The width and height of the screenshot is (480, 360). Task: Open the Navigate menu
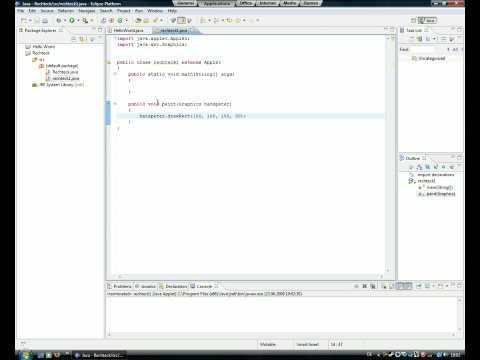point(87,11)
